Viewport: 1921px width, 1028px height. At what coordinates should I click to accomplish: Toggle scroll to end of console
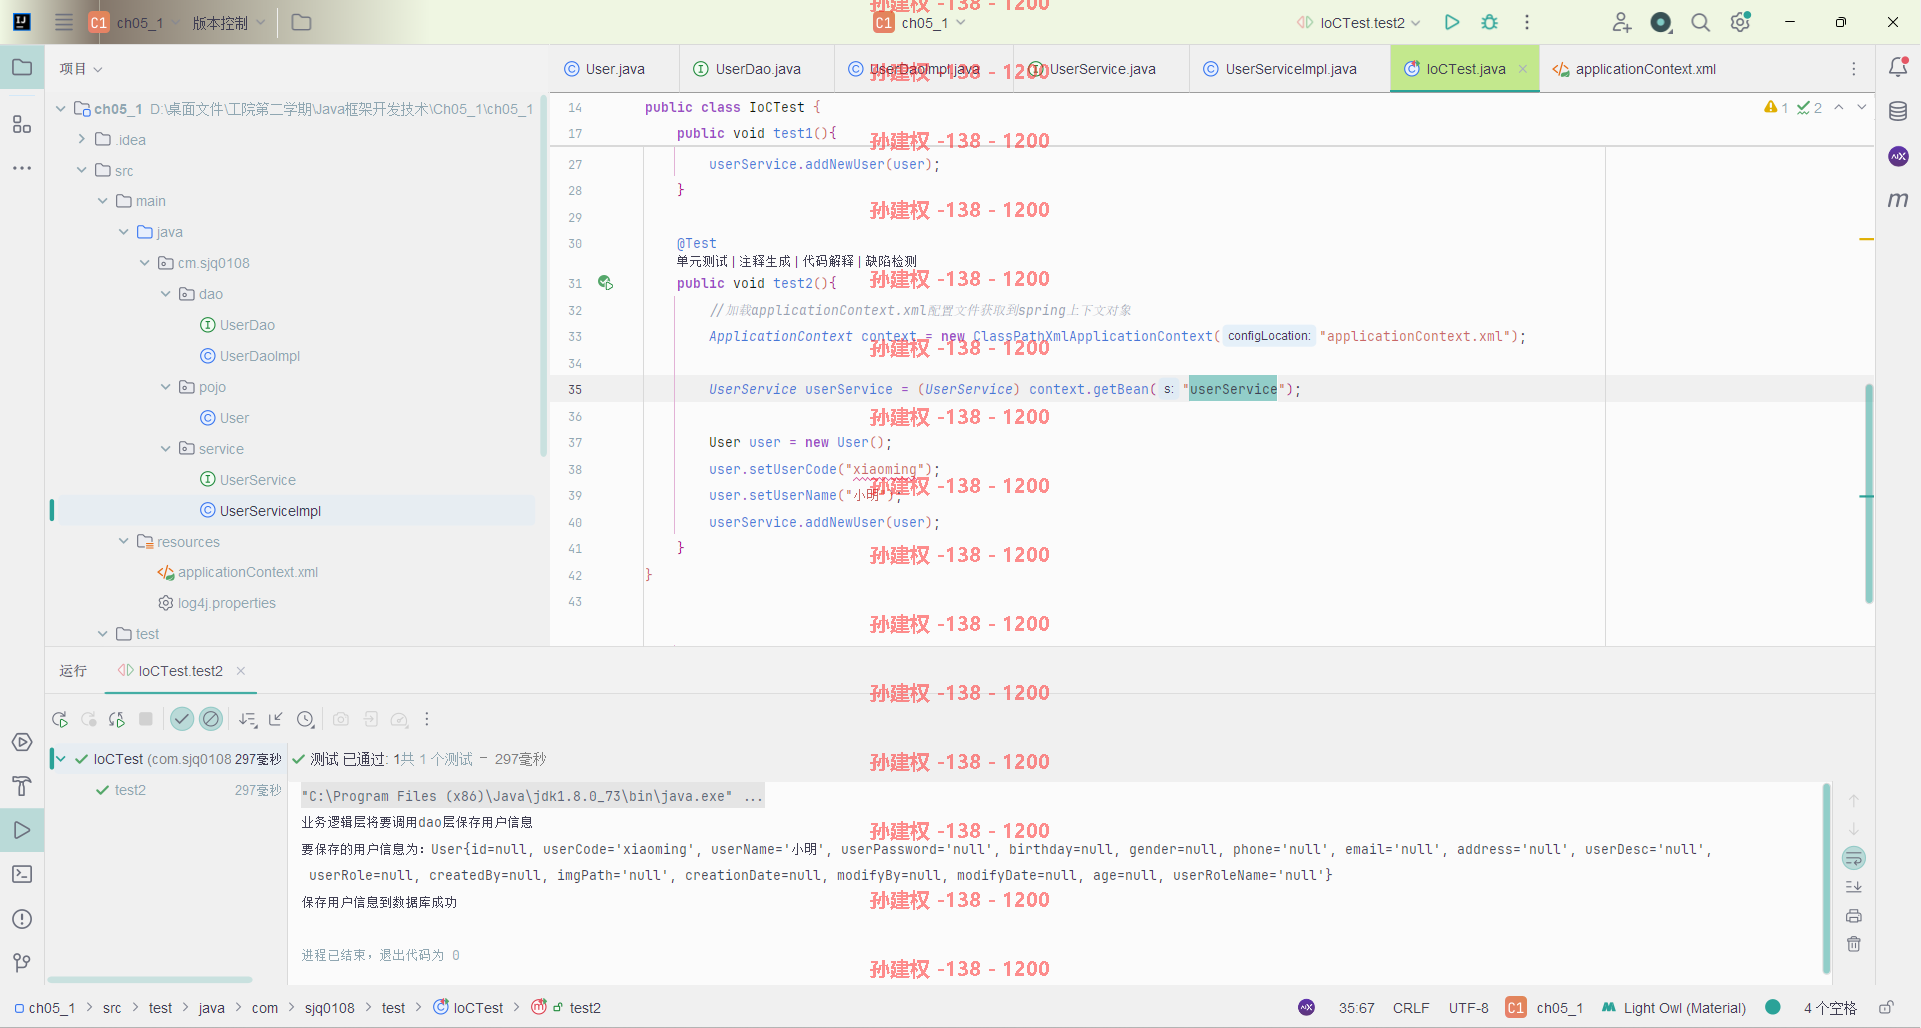(1853, 887)
